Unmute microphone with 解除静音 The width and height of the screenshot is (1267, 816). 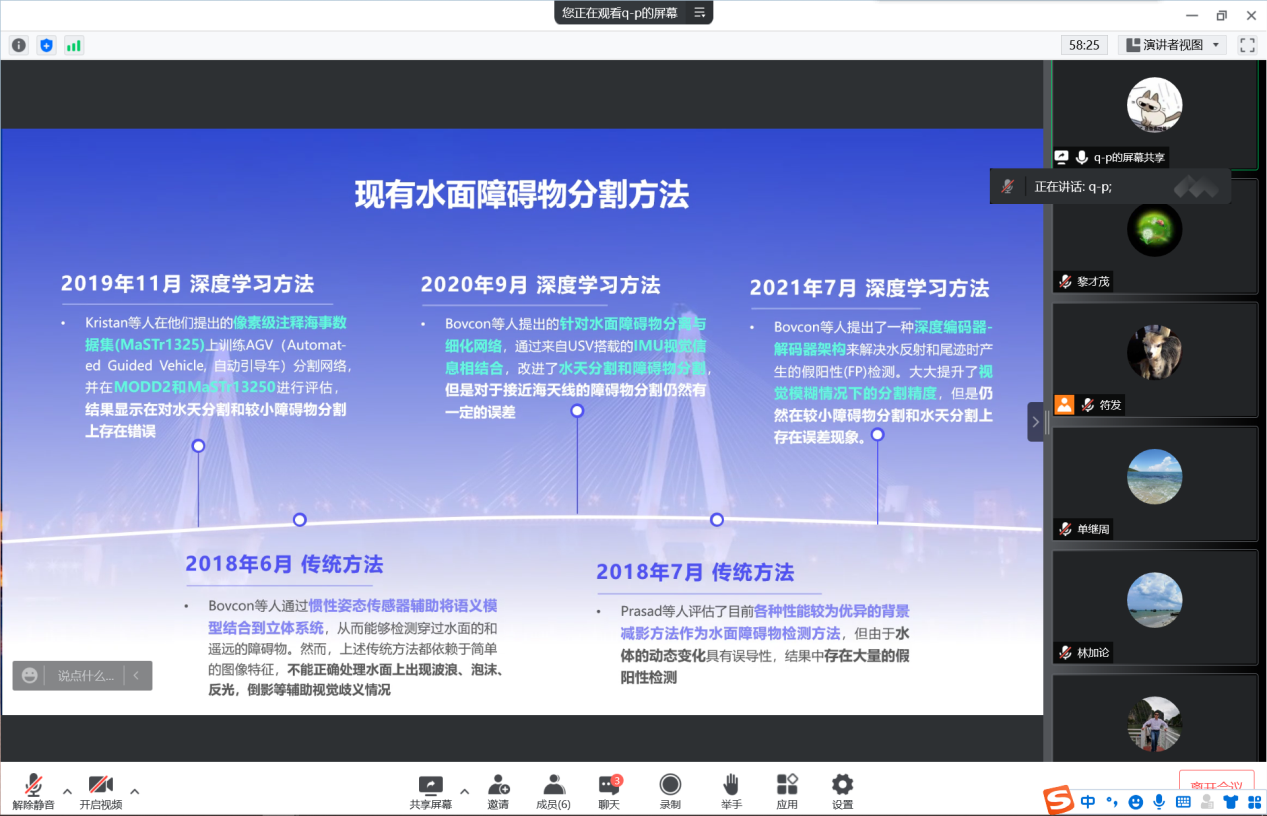tap(34, 791)
